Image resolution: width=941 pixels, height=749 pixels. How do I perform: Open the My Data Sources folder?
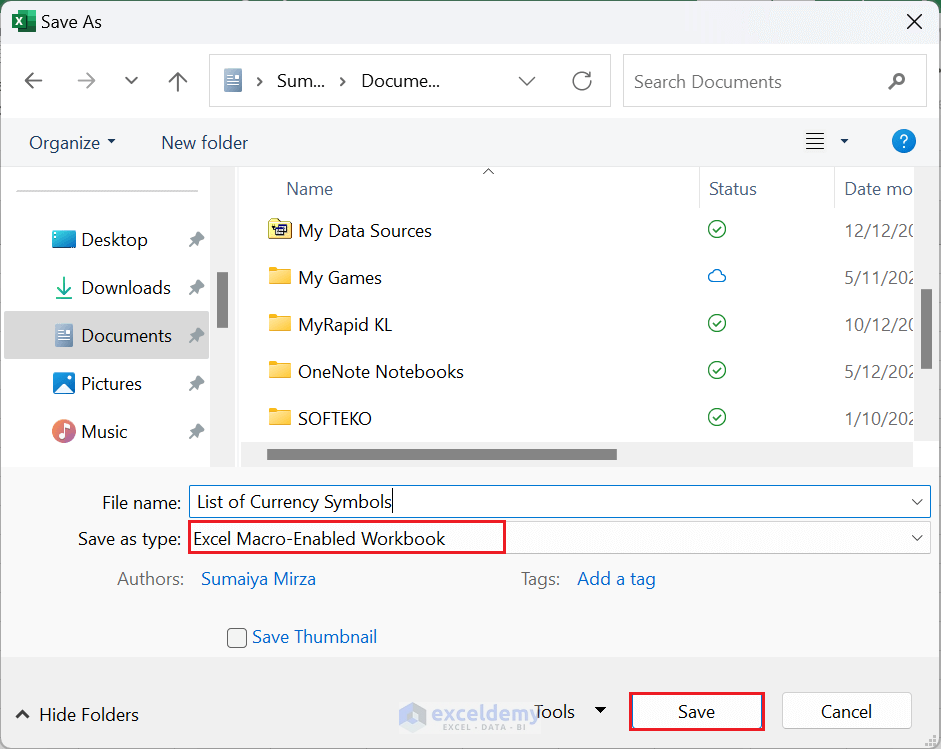(364, 231)
